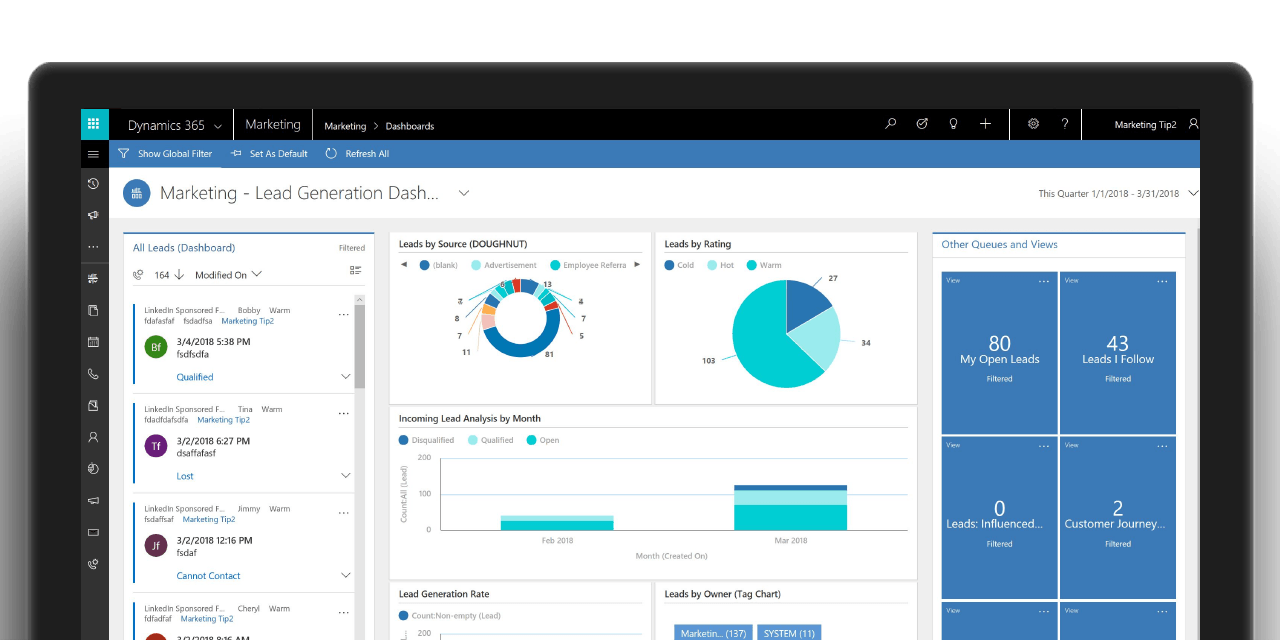Toggle Open legend in Incoming Lead Analysis
Viewport: 1280px width, 640px height.
point(543,440)
